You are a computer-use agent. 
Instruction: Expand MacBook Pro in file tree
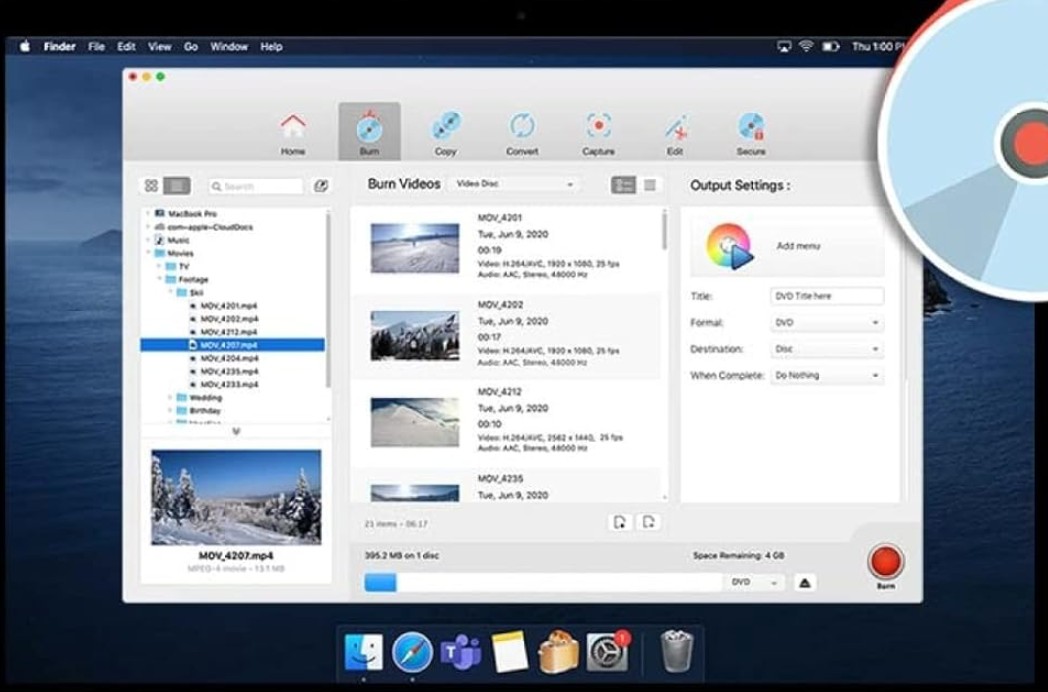pos(148,213)
